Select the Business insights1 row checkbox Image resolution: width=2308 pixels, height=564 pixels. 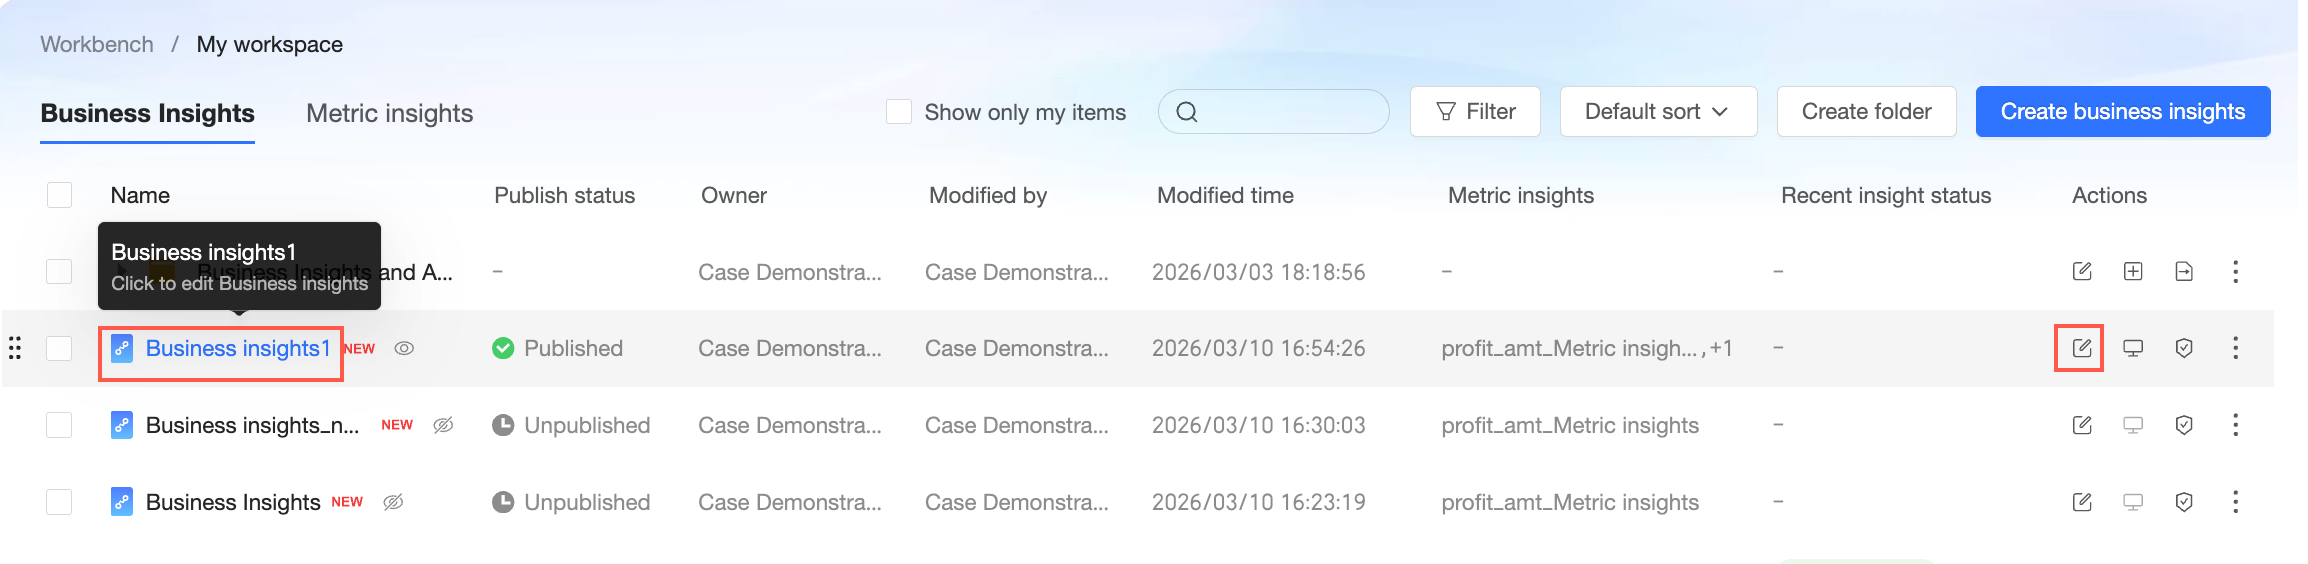(60, 348)
